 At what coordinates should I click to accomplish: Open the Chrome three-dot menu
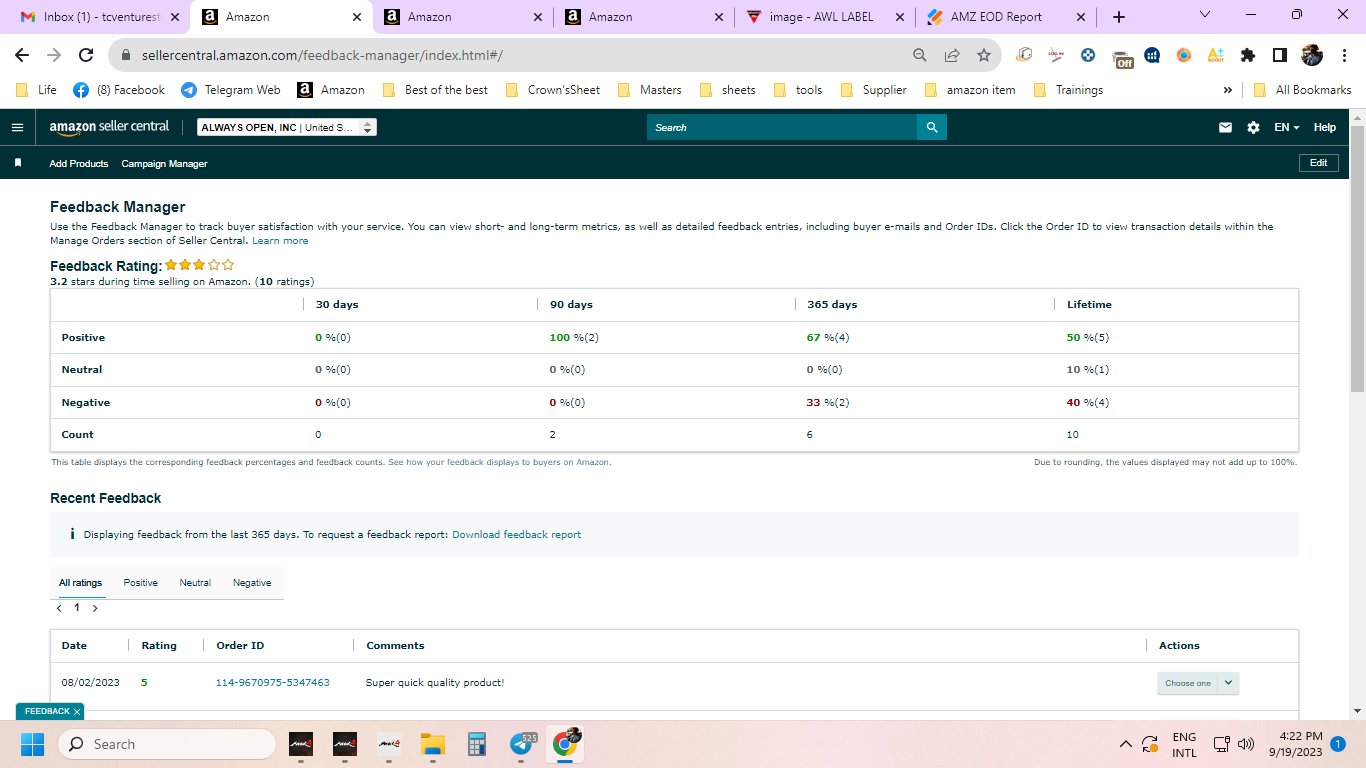(x=1342, y=55)
